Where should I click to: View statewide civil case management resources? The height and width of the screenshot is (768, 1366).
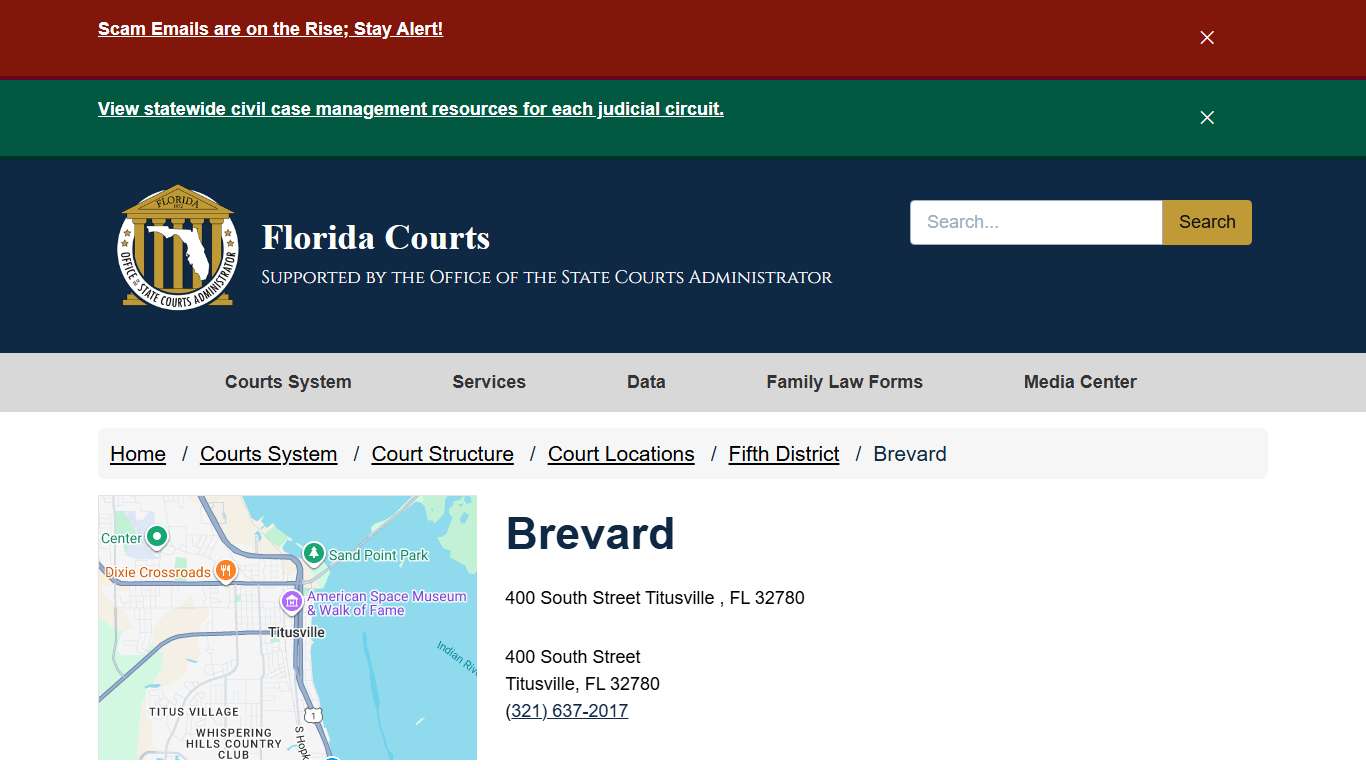410,108
